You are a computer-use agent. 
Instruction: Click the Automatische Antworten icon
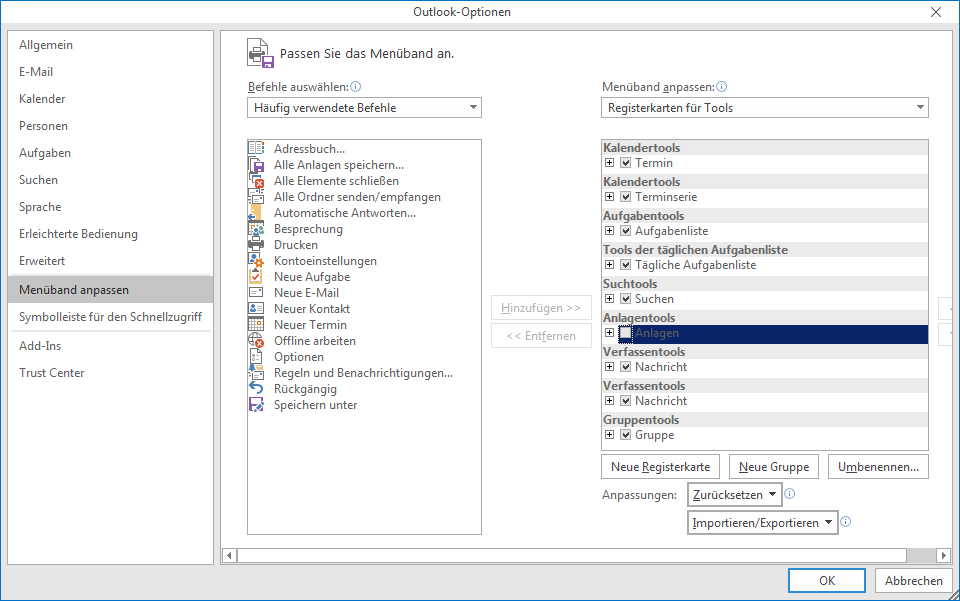pyautogui.click(x=256, y=213)
